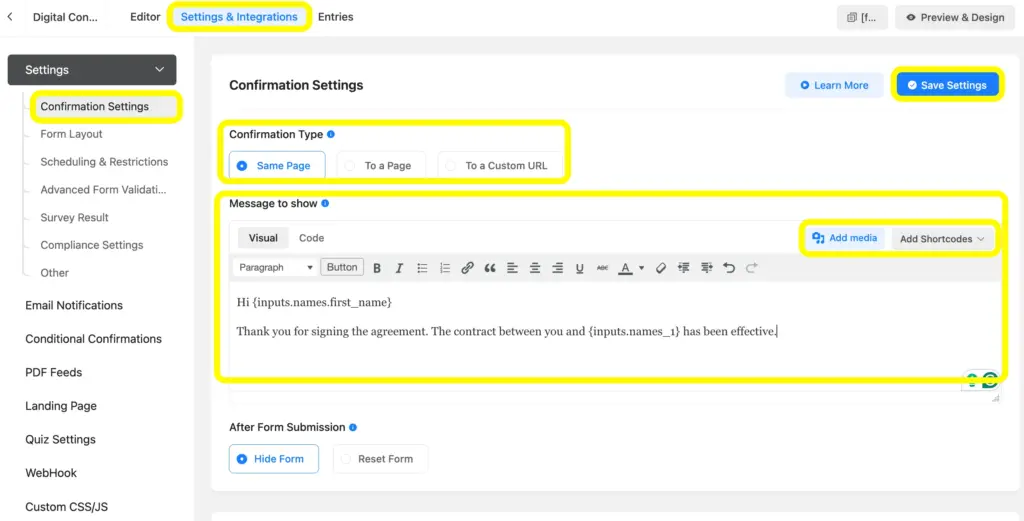The image size is (1024, 521).
Task: Collapse the Settings sidebar section
Action: point(92,70)
